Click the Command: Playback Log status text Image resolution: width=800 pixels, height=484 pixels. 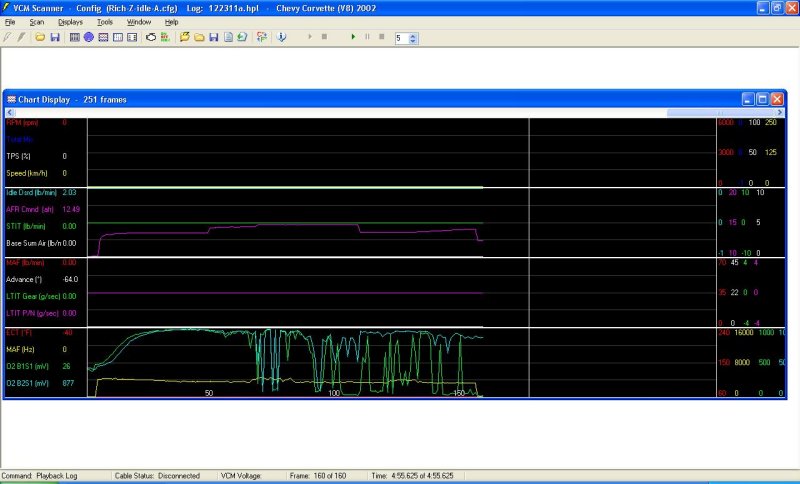coord(39,476)
